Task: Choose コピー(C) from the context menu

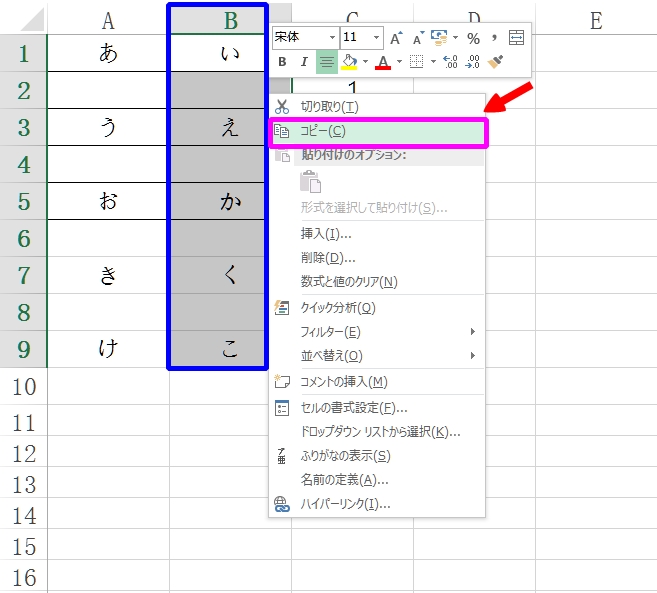Action: point(323,131)
